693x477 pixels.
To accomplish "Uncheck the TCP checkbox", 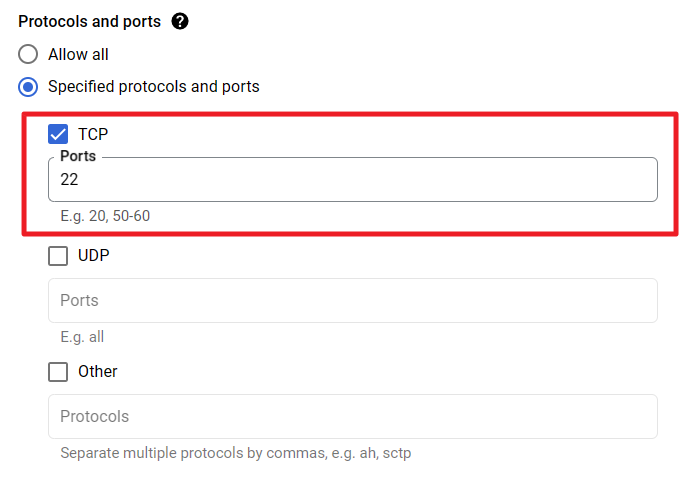I will tap(58, 133).
